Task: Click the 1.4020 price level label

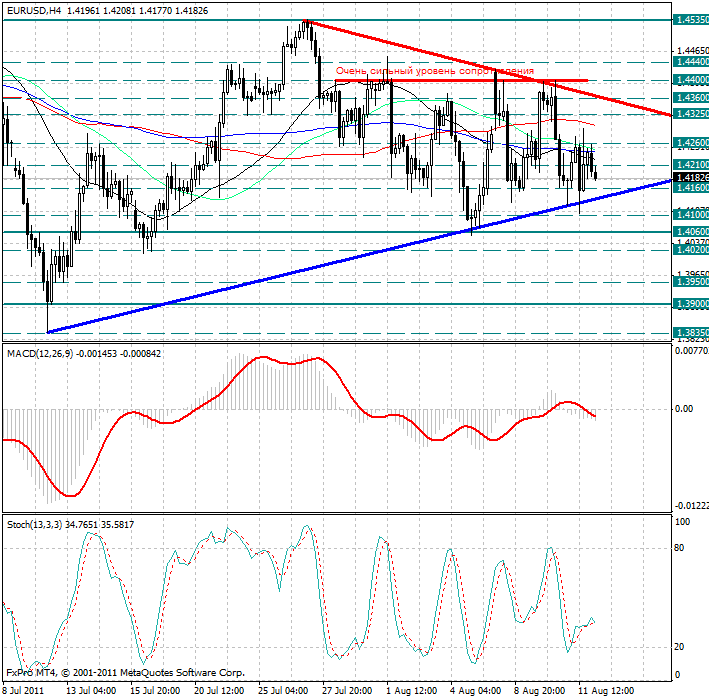Action: click(691, 250)
